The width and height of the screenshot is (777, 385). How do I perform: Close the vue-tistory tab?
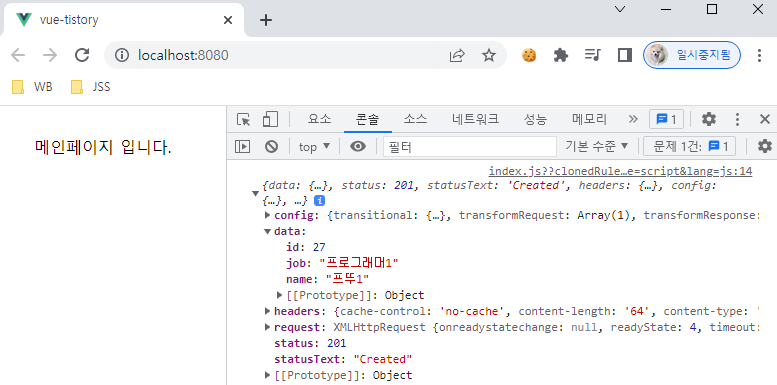click(x=228, y=20)
